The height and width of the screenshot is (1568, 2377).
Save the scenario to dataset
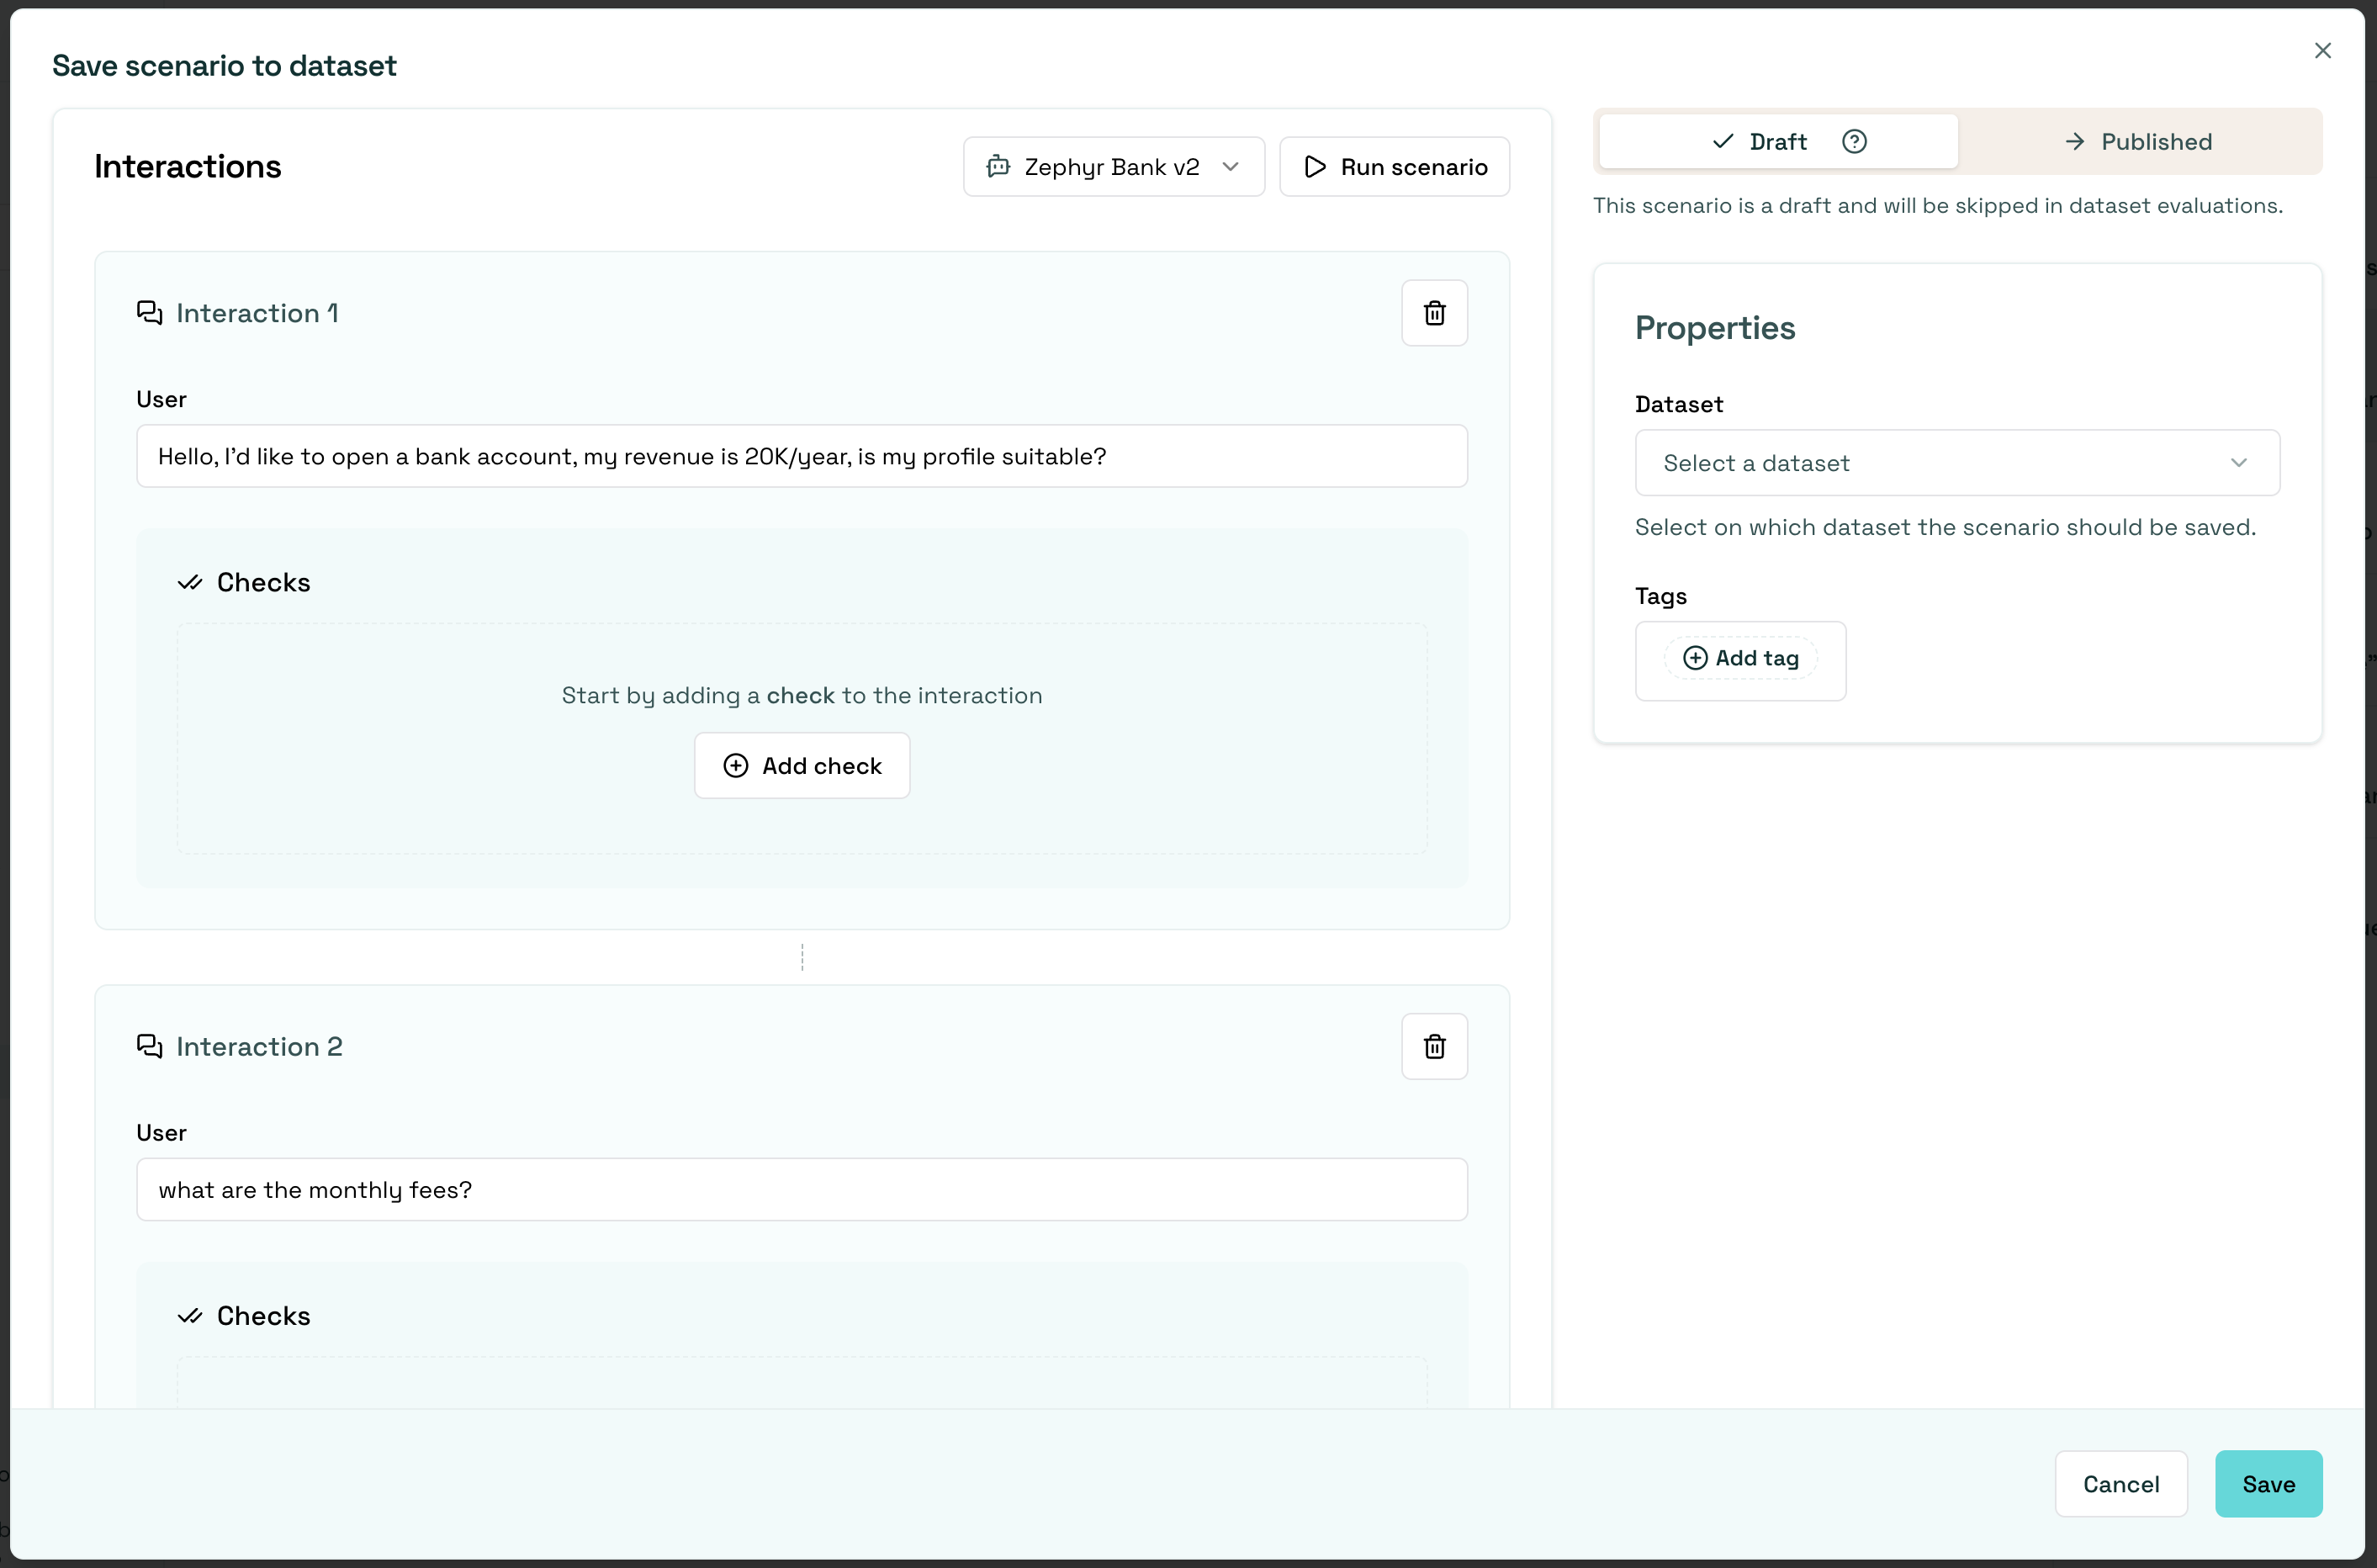click(x=2268, y=1483)
